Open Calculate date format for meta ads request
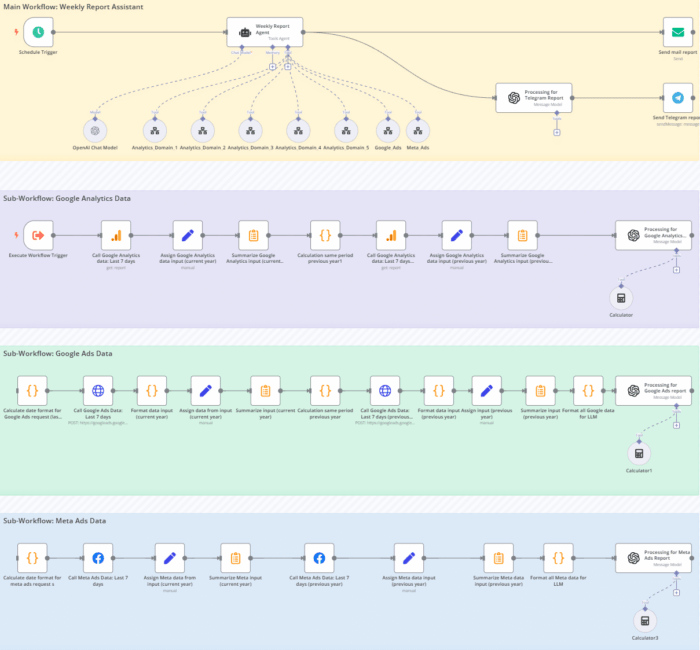Viewport: 700px width, 650px height. pos(32,558)
